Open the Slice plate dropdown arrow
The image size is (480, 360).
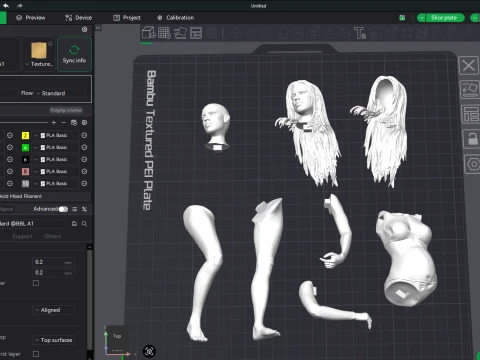click(421, 18)
